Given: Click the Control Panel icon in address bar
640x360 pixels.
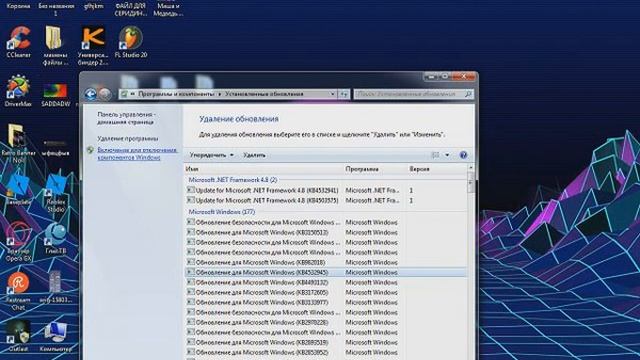Looking at the screenshot, I should pyautogui.click(x=124, y=94).
